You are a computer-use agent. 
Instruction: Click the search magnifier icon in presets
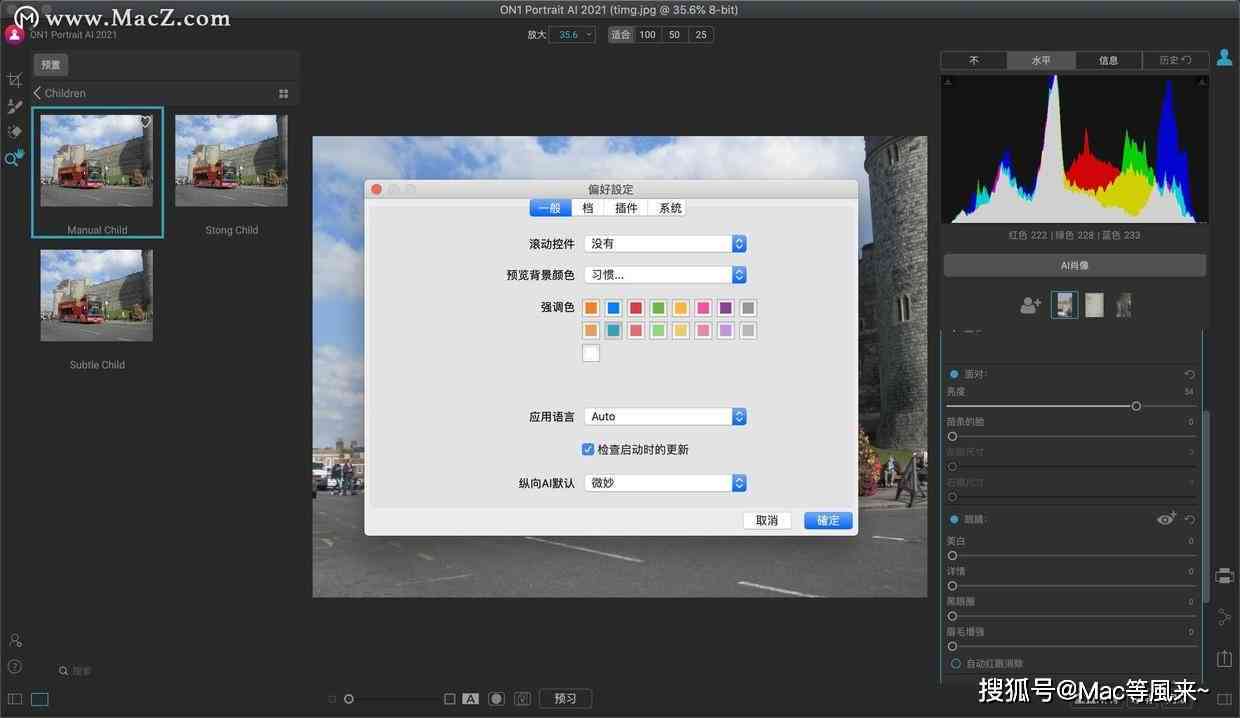coord(63,671)
